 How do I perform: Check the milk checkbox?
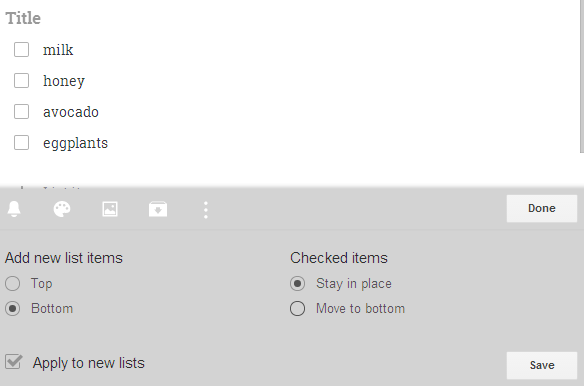coord(21,50)
